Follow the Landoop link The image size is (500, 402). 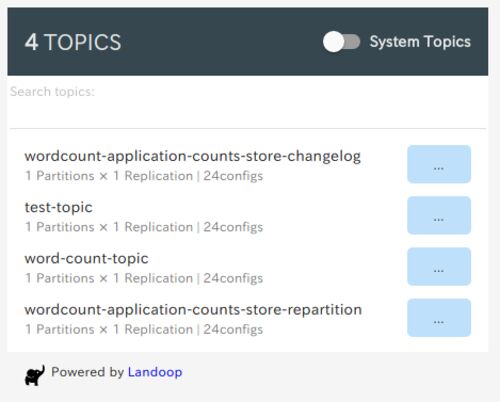pyautogui.click(x=155, y=372)
